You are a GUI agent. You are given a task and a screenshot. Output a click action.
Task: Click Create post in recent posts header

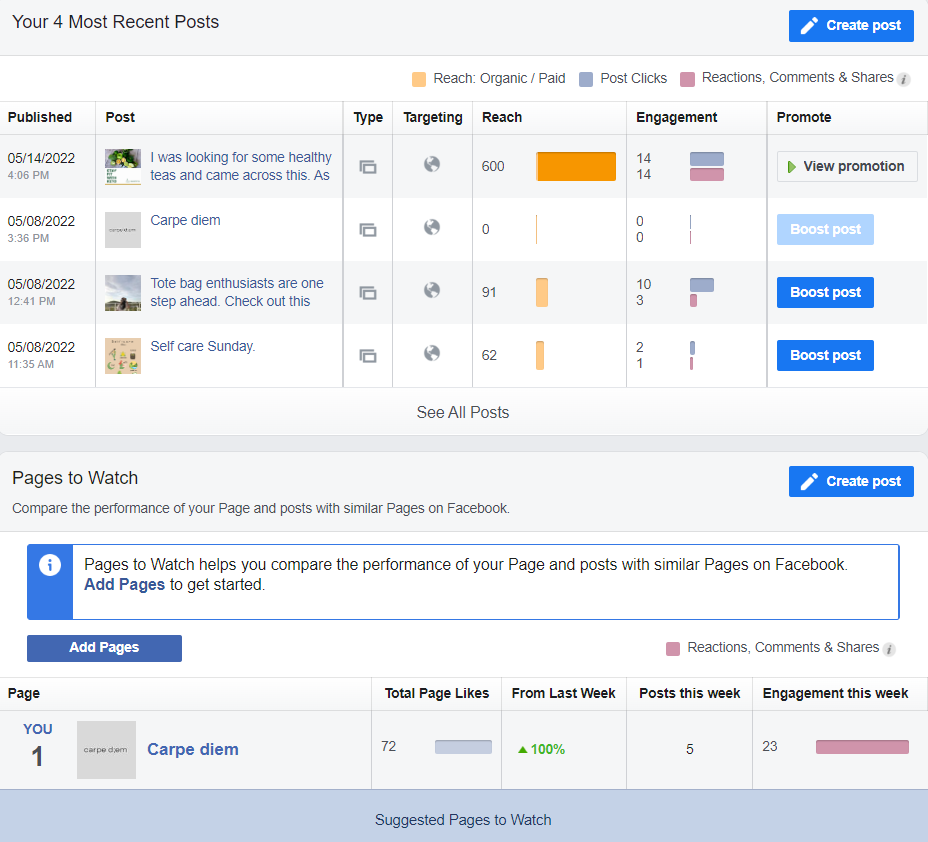[x=851, y=26]
